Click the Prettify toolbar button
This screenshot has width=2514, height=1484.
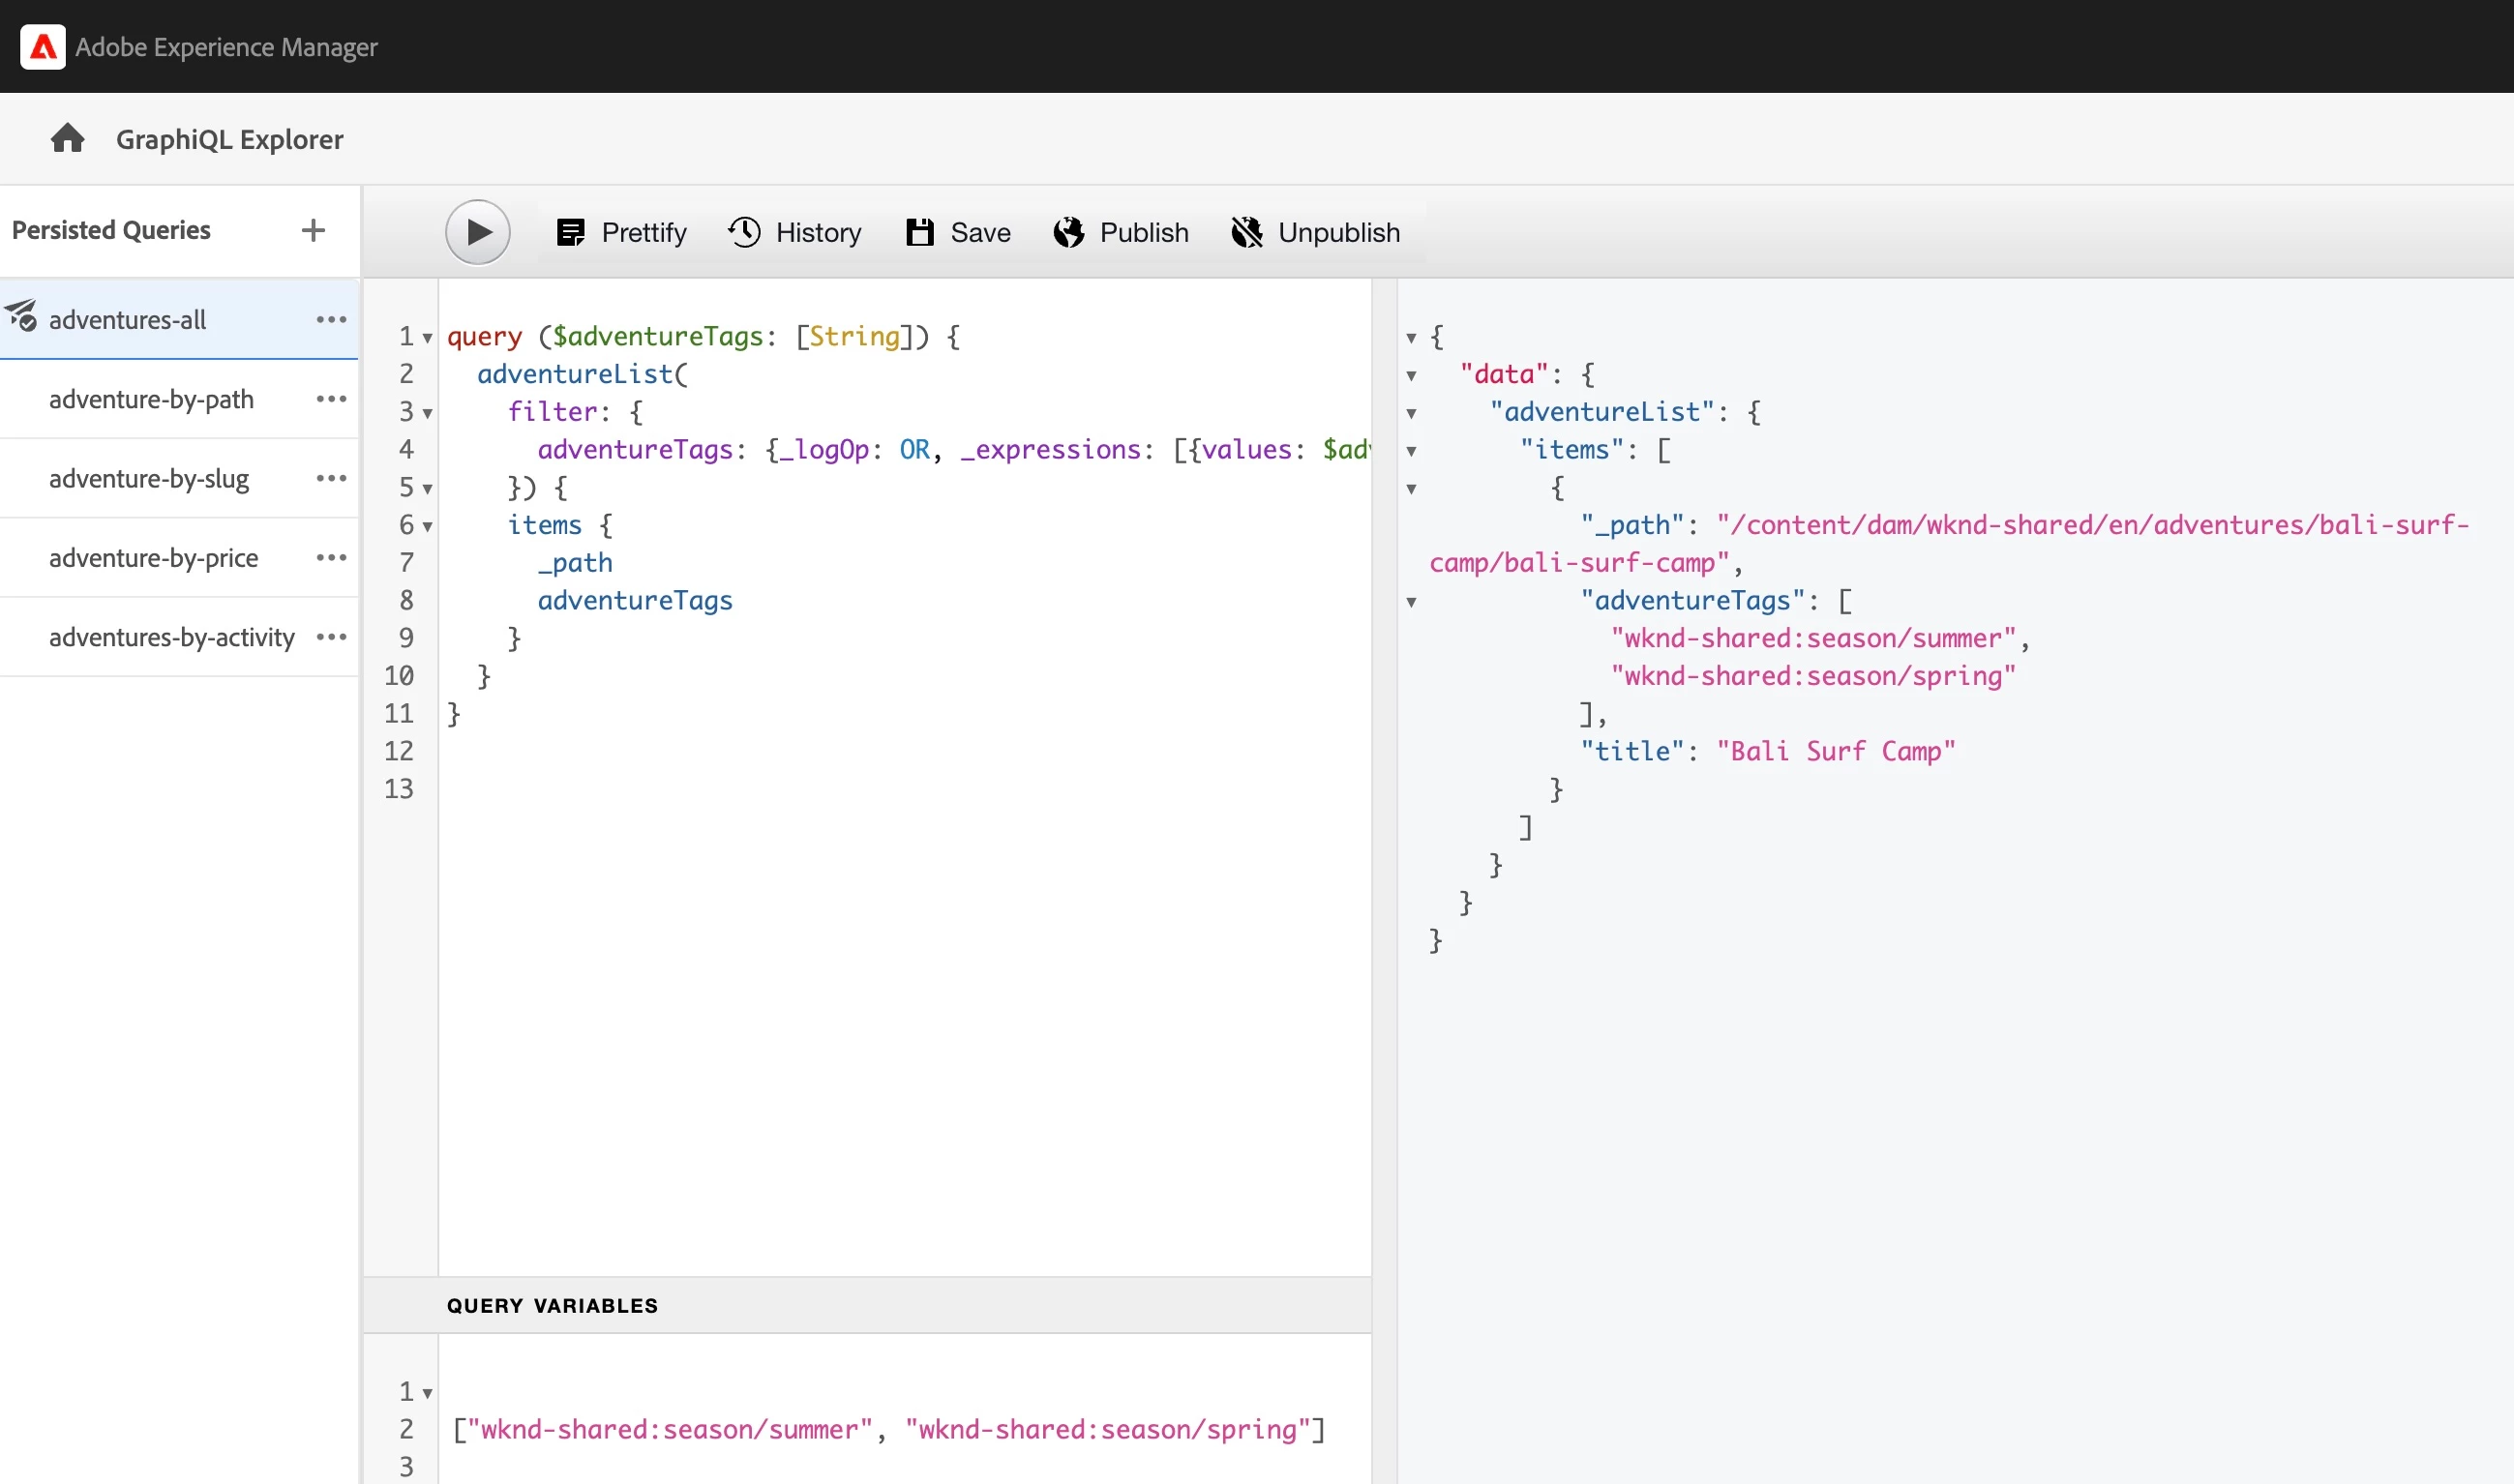click(x=621, y=232)
